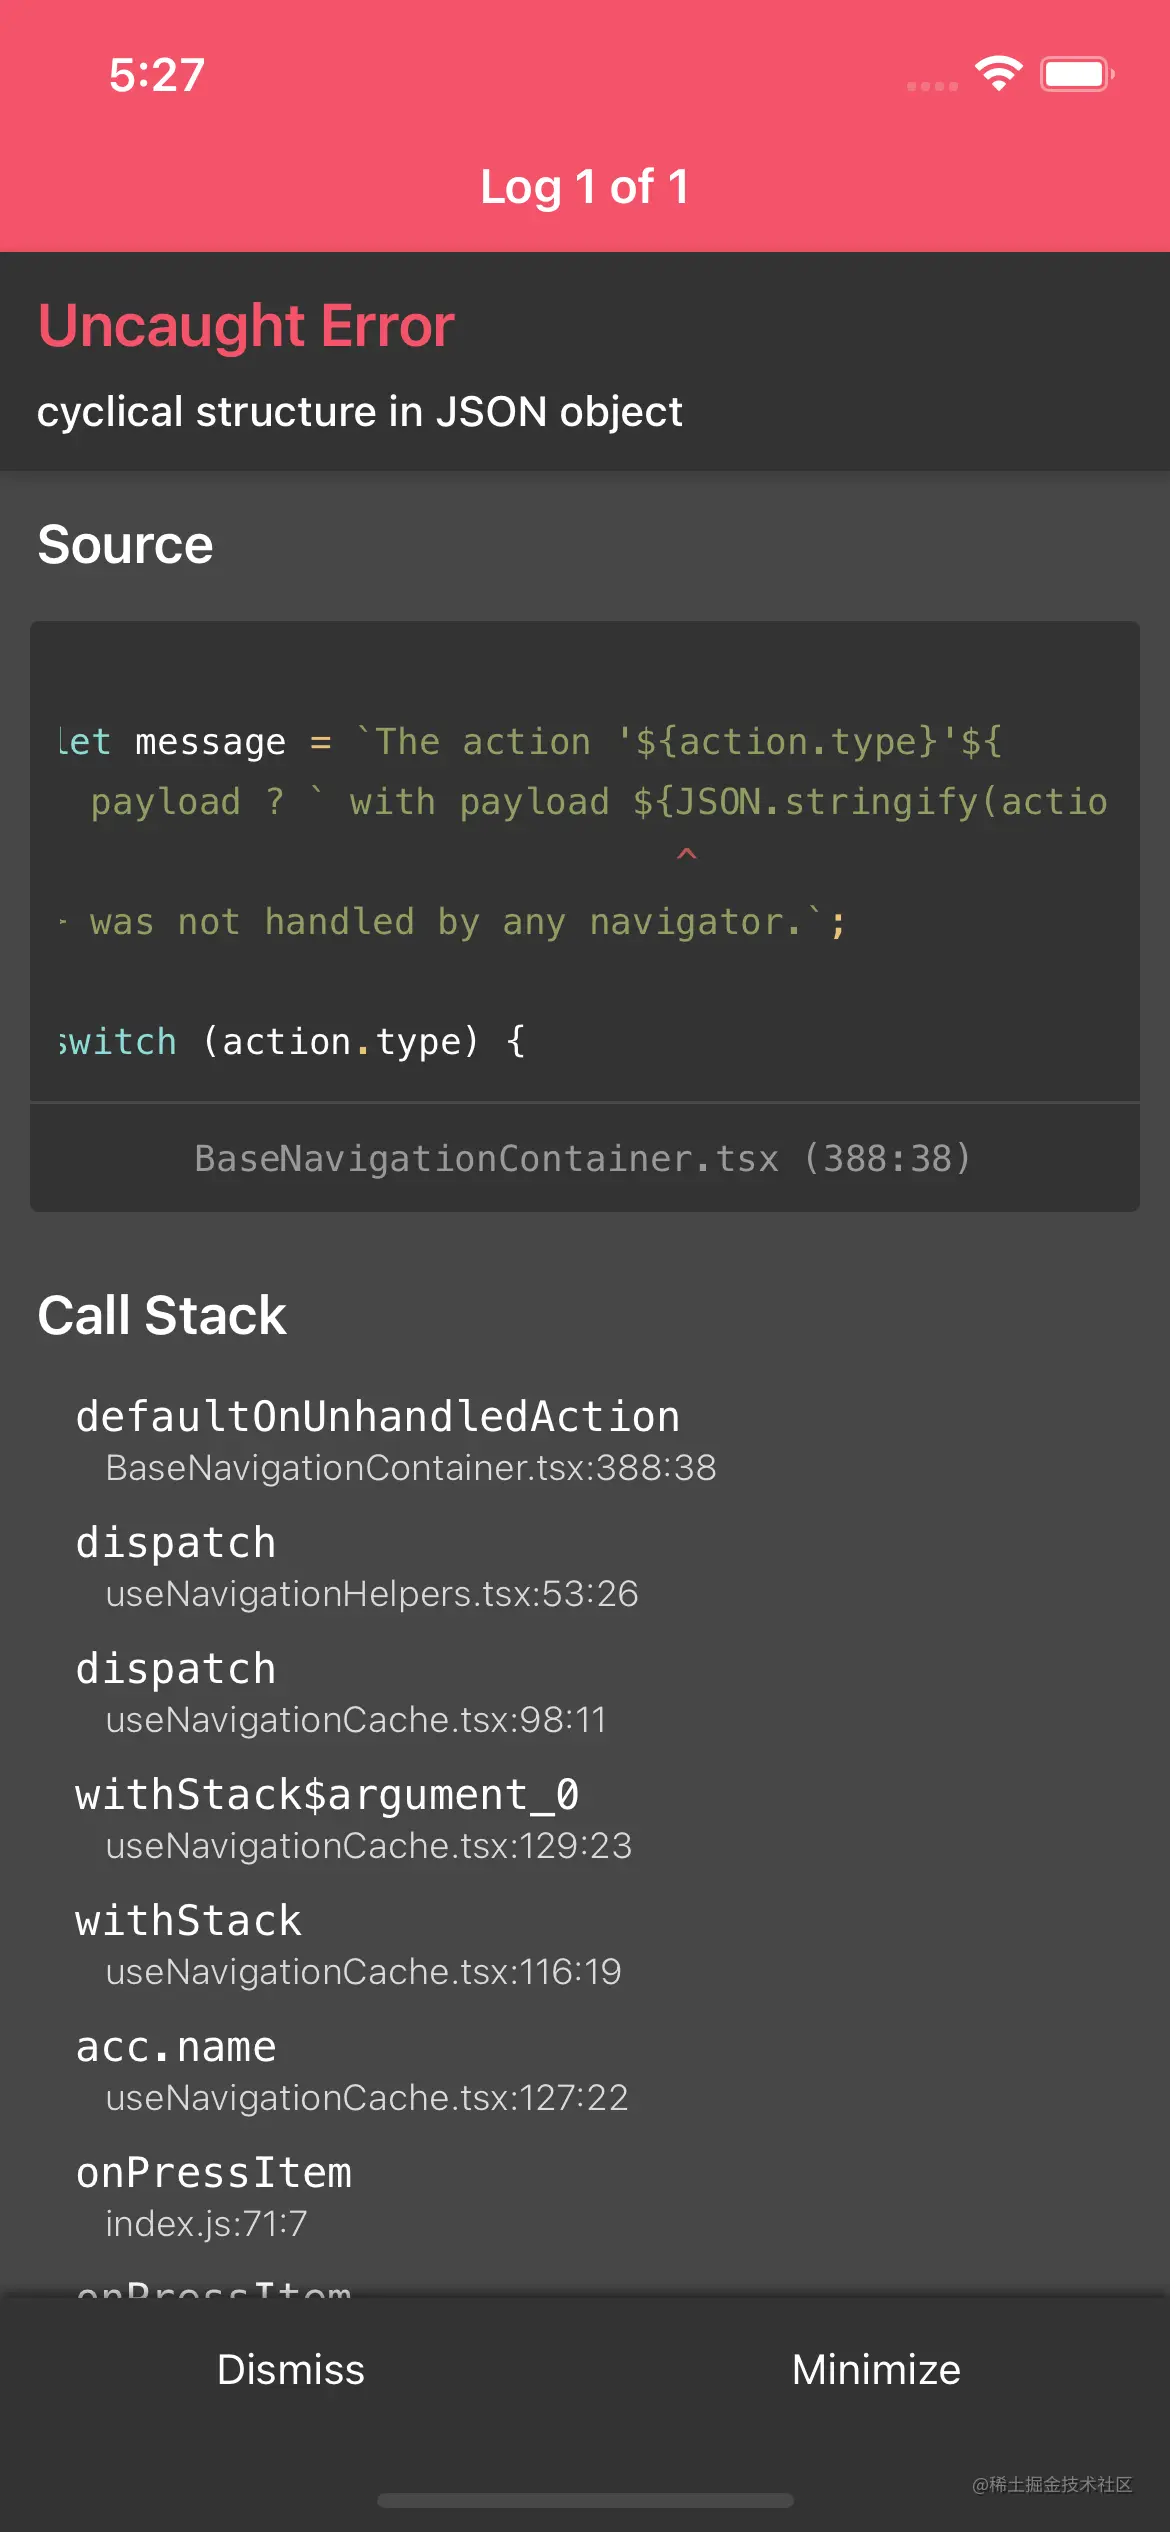The width and height of the screenshot is (1170, 2532).
Task: Tap the 'switch (action.type)' code line
Action: (x=292, y=1042)
